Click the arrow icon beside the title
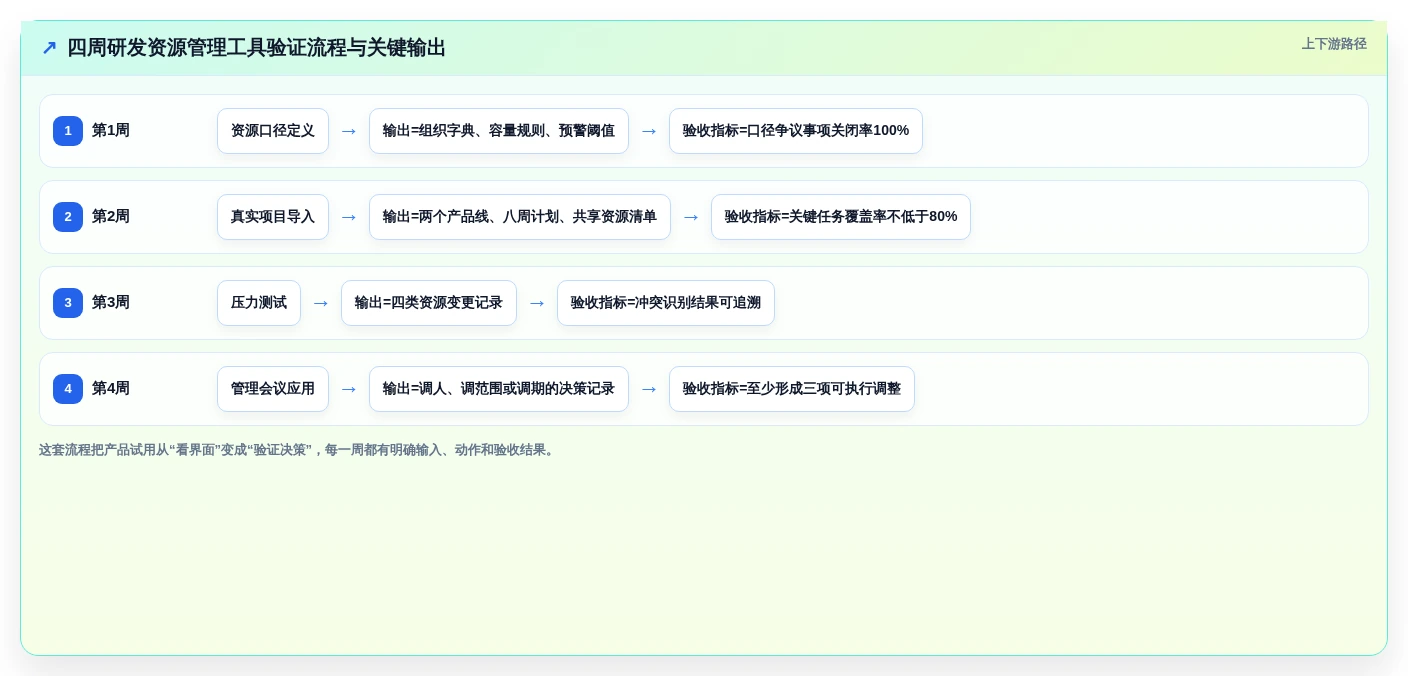 (49, 47)
